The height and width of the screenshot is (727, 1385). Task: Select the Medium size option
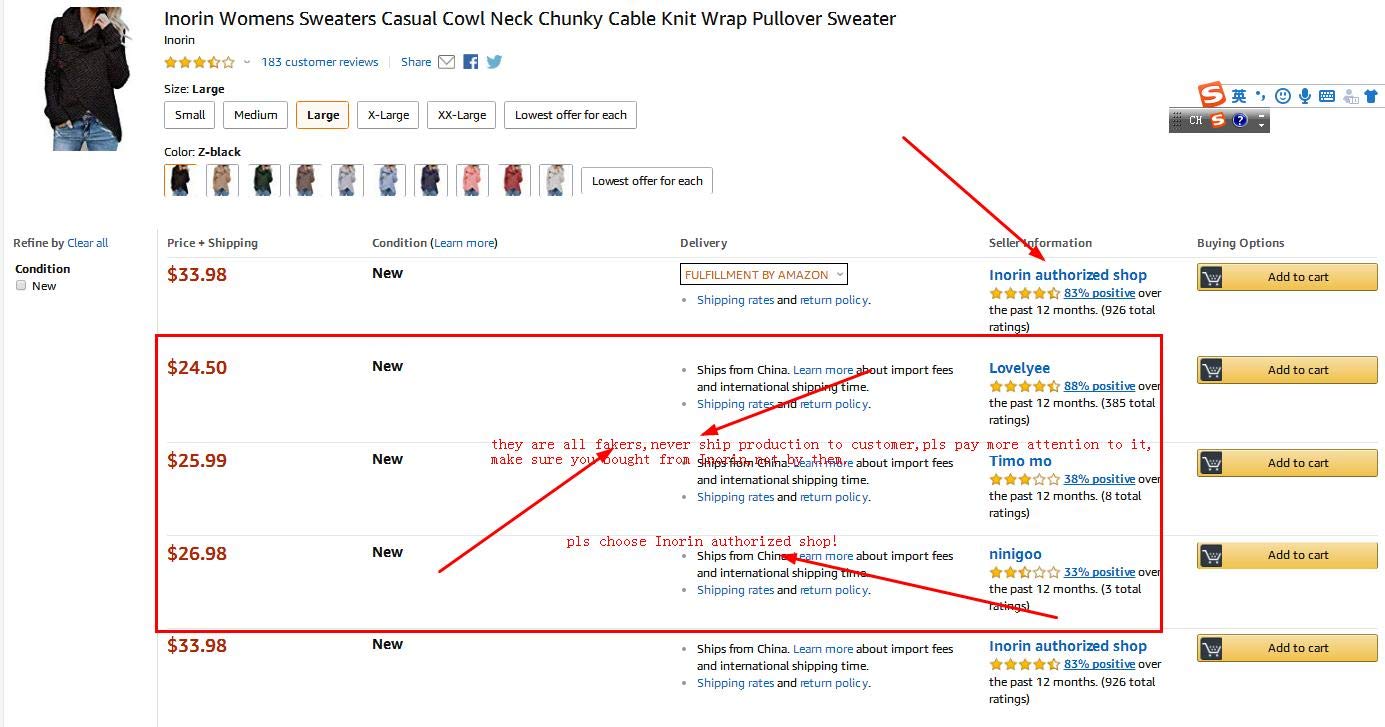coord(255,115)
